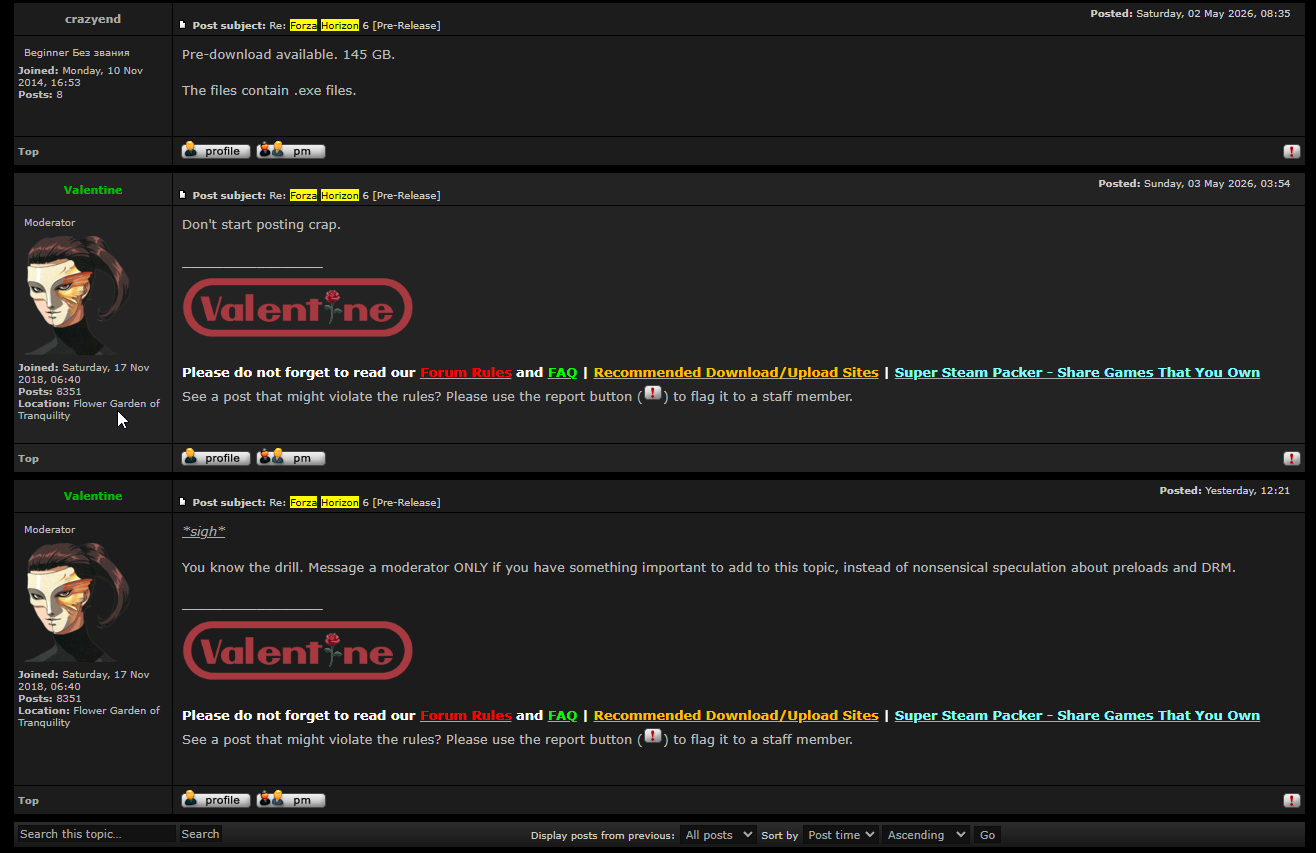Image resolution: width=1316 pixels, height=853 pixels.
Task: Click the Search button for this topic
Action: coord(200,834)
